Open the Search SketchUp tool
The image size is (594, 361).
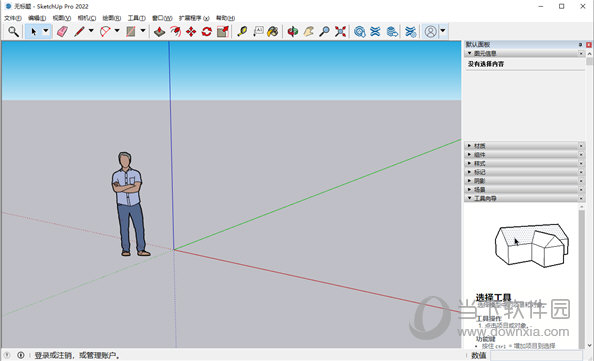[13, 31]
